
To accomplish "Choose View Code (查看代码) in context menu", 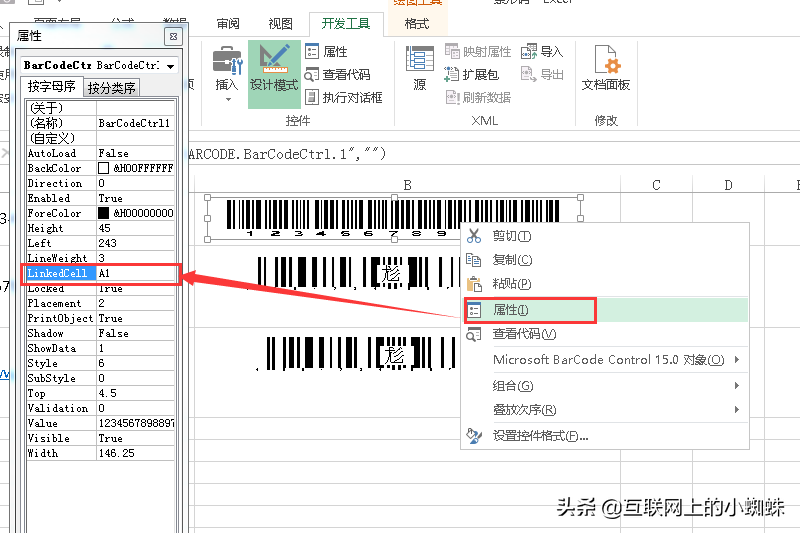I will [x=605, y=334].
